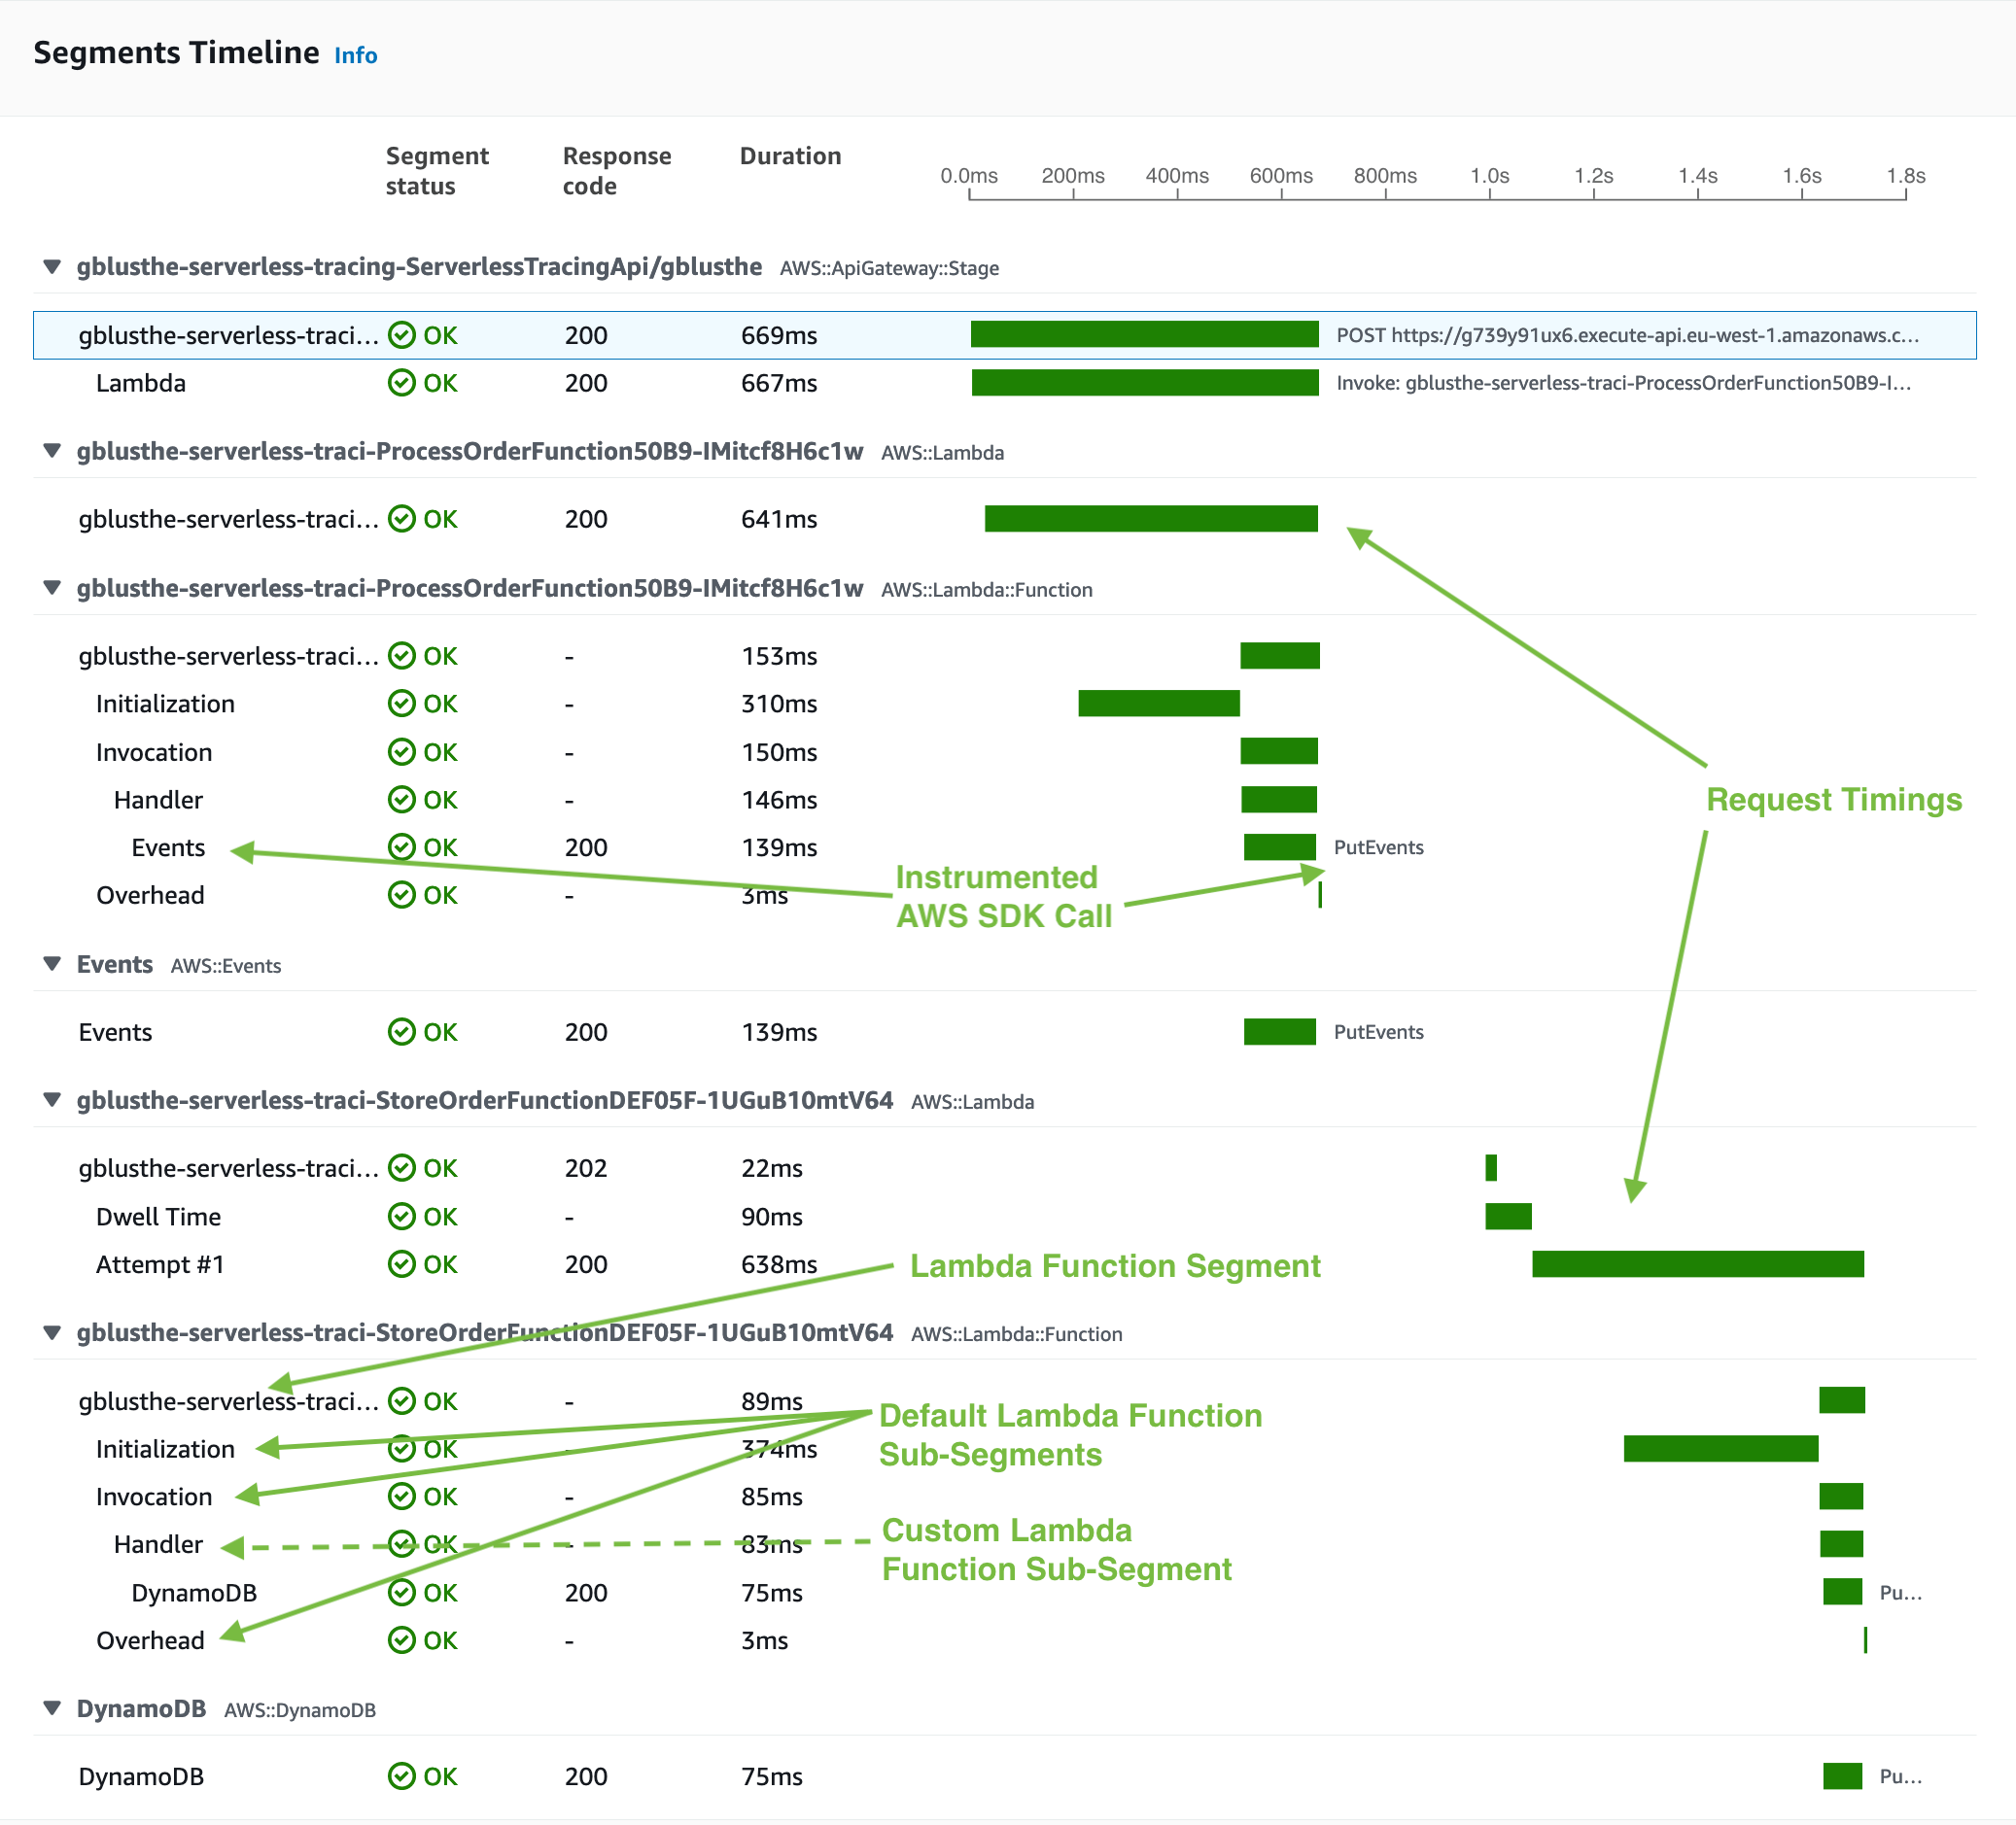Click the PutEvents label next to Events bar
The width and height of the screenshot is (2016, 1825).
[1379, 847]
